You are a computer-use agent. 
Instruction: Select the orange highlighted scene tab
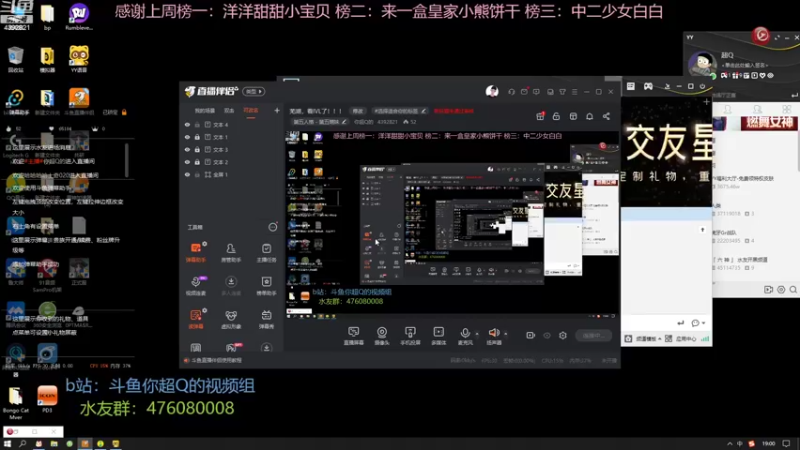251,111
